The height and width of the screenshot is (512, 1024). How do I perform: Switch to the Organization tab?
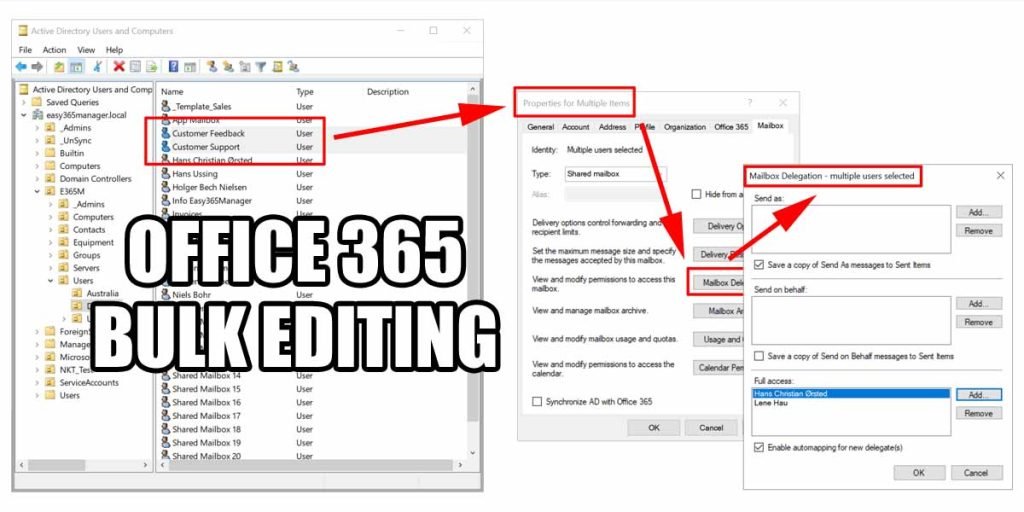(685, 127)
